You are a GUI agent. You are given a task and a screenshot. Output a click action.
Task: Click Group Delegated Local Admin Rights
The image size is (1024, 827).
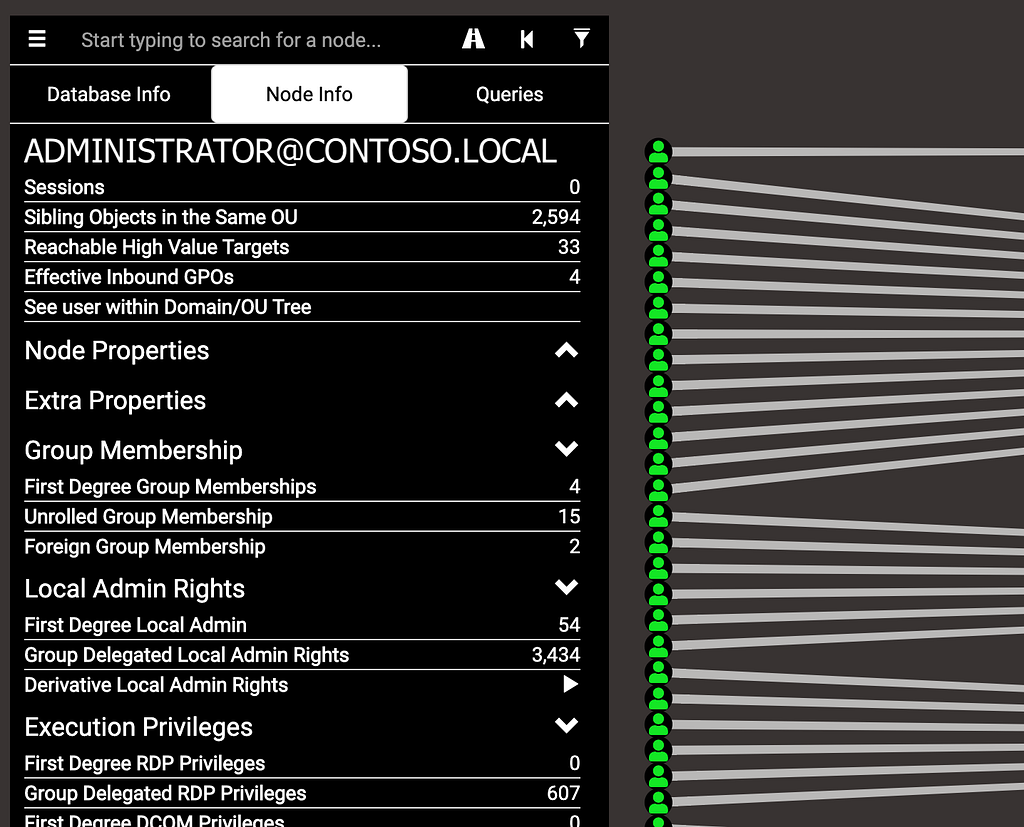click(x=302, y=655)
